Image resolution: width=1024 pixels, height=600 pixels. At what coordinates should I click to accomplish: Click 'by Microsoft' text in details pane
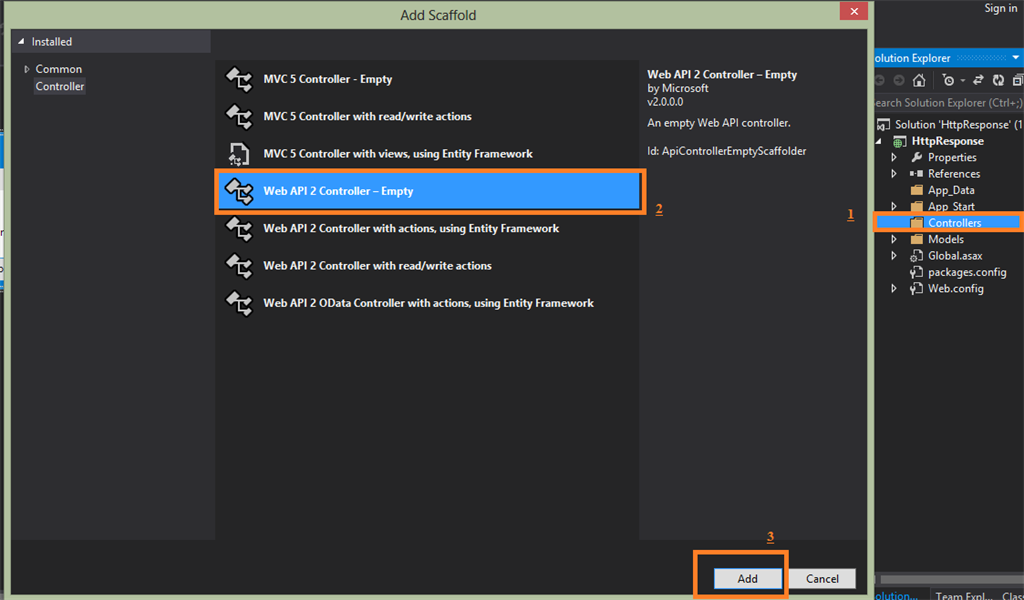coord(677,88)
